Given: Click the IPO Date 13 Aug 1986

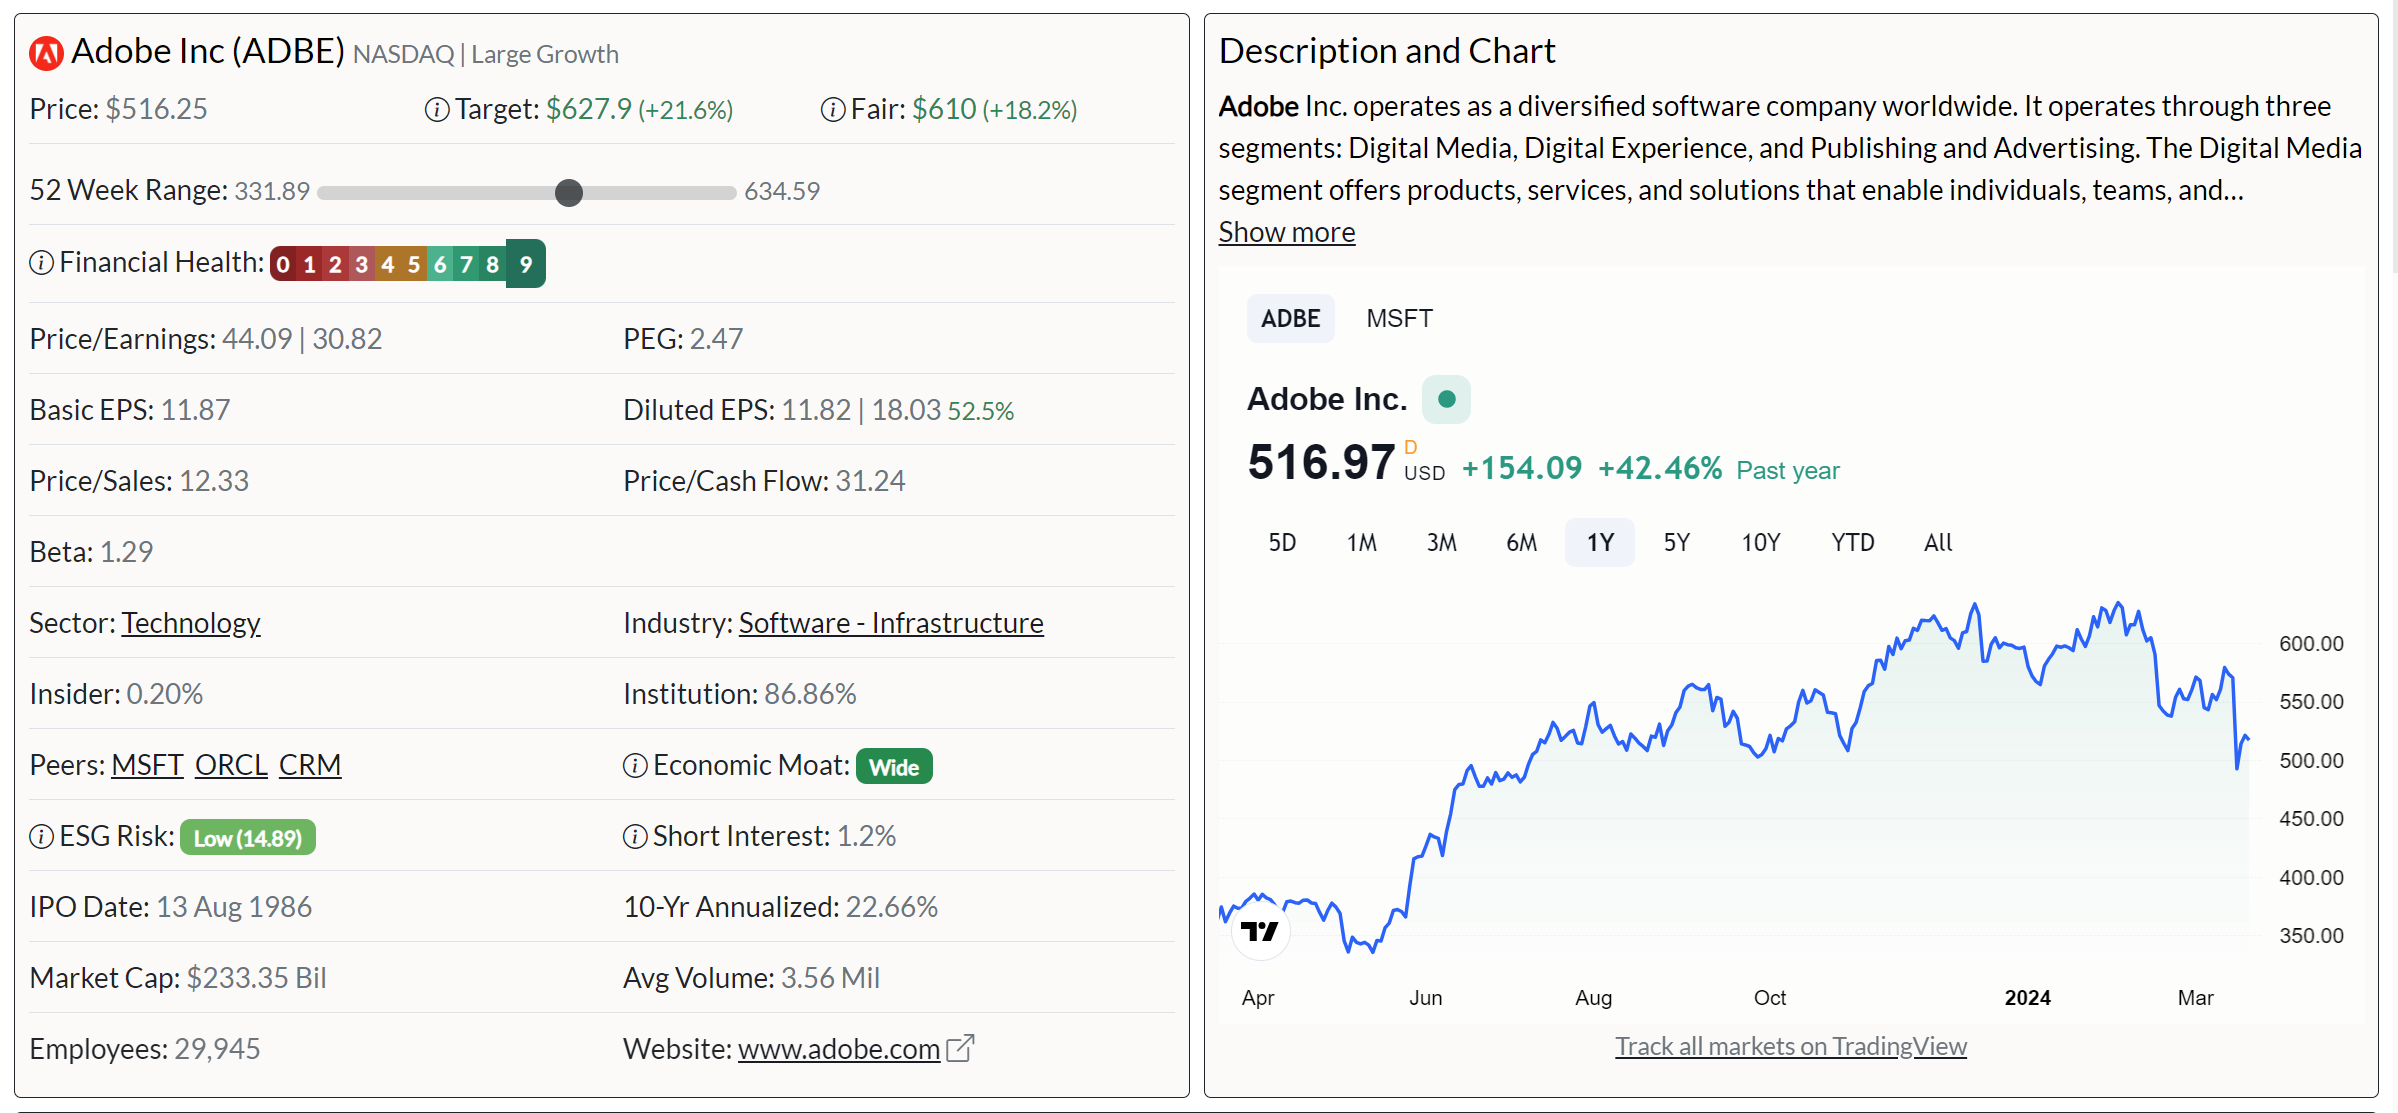Looking at the screenshot, I should click(x=234, y=907).
